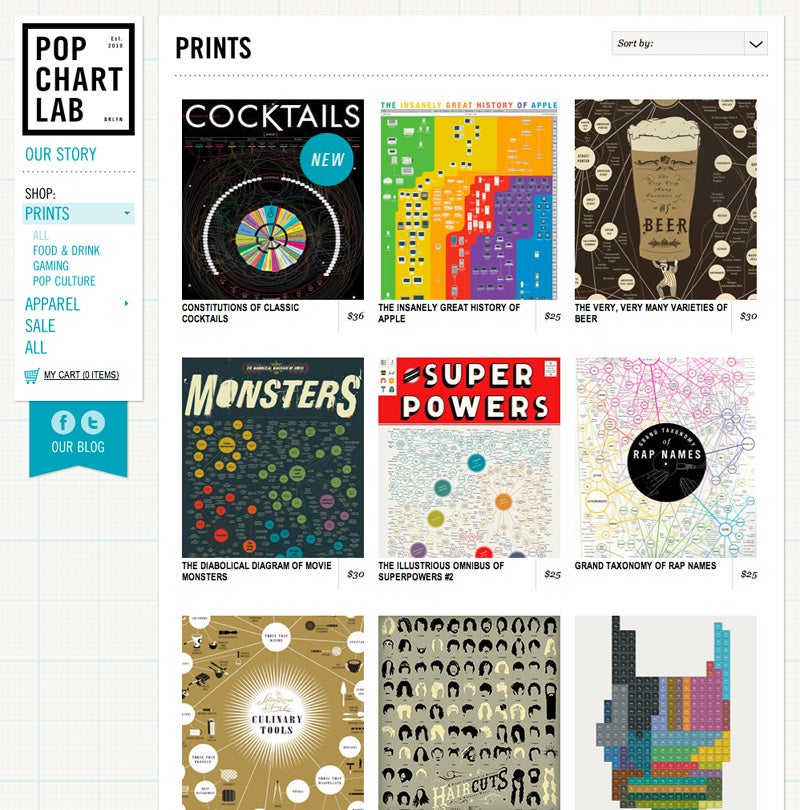The height and width of the screenshot is (810, 800).
Task: Click the shopping cart icon
Action: point(32,376)
